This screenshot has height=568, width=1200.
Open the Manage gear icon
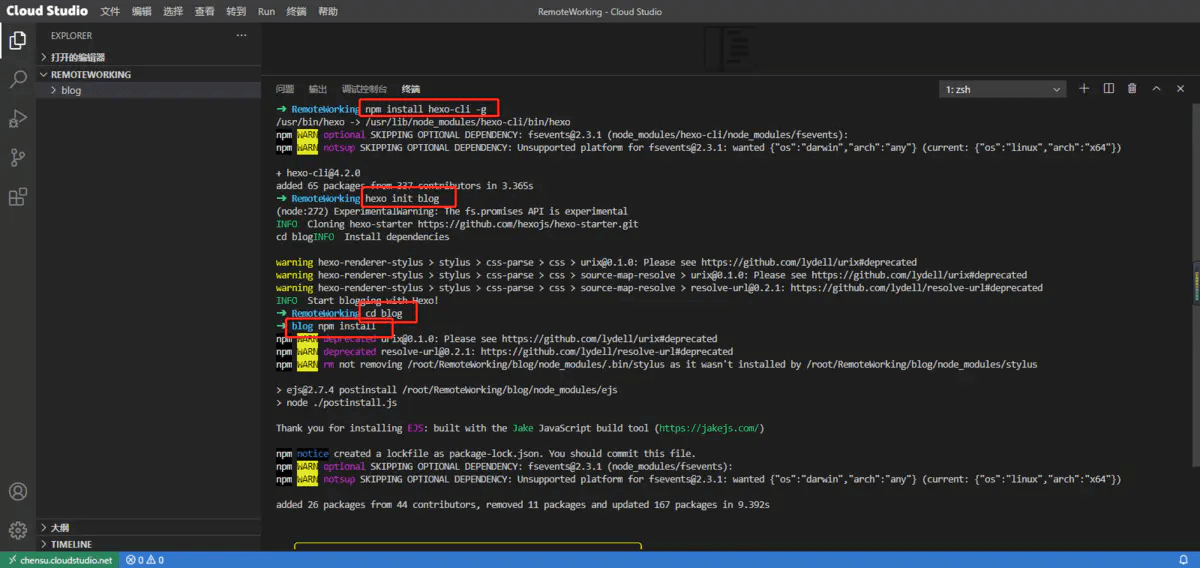(x=17, y=530)
